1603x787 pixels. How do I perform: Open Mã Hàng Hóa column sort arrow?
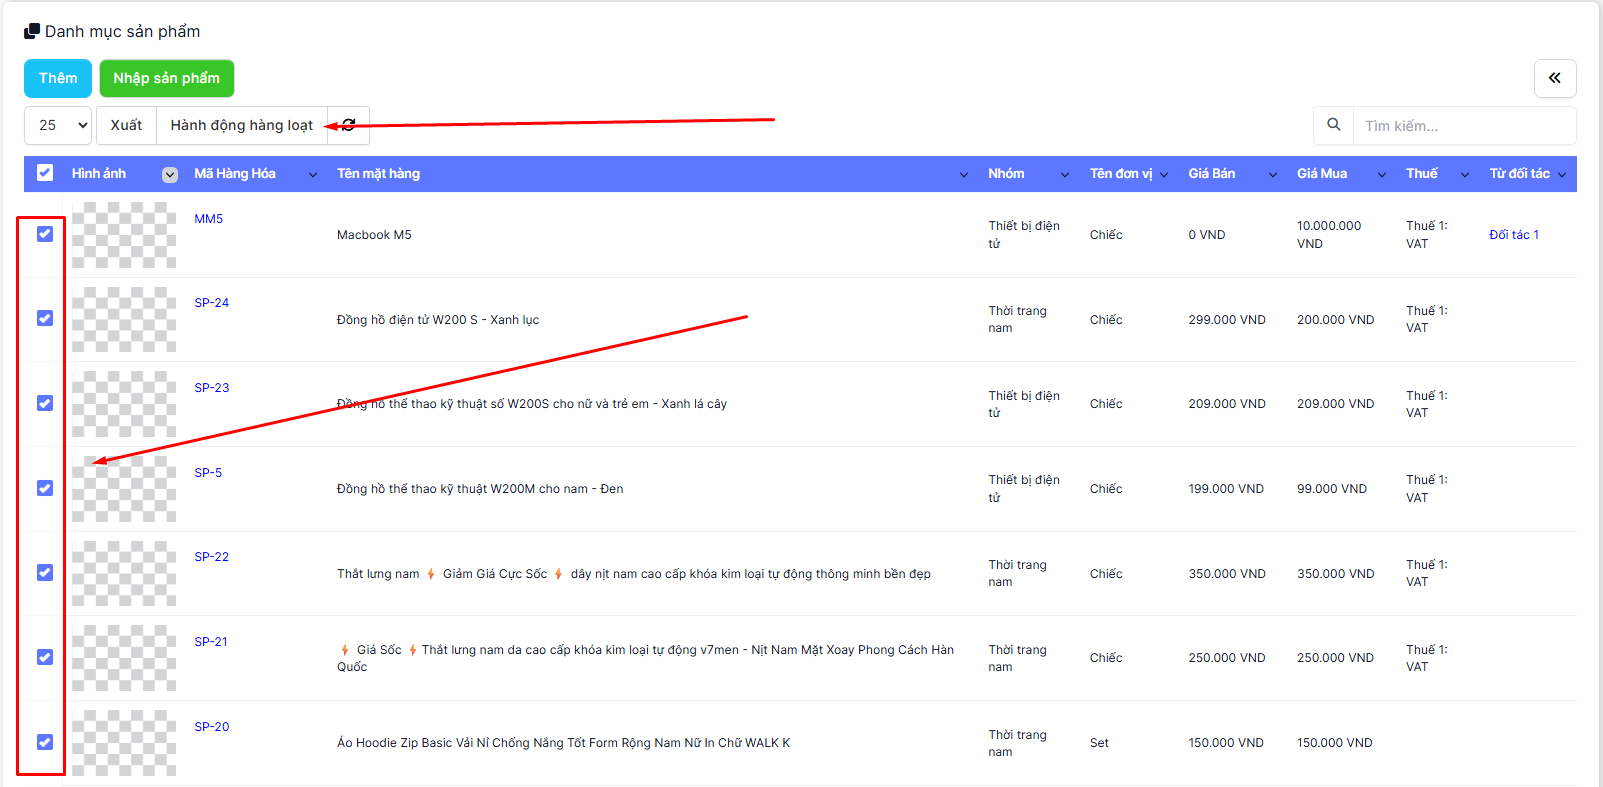click(x=313, y=175)
